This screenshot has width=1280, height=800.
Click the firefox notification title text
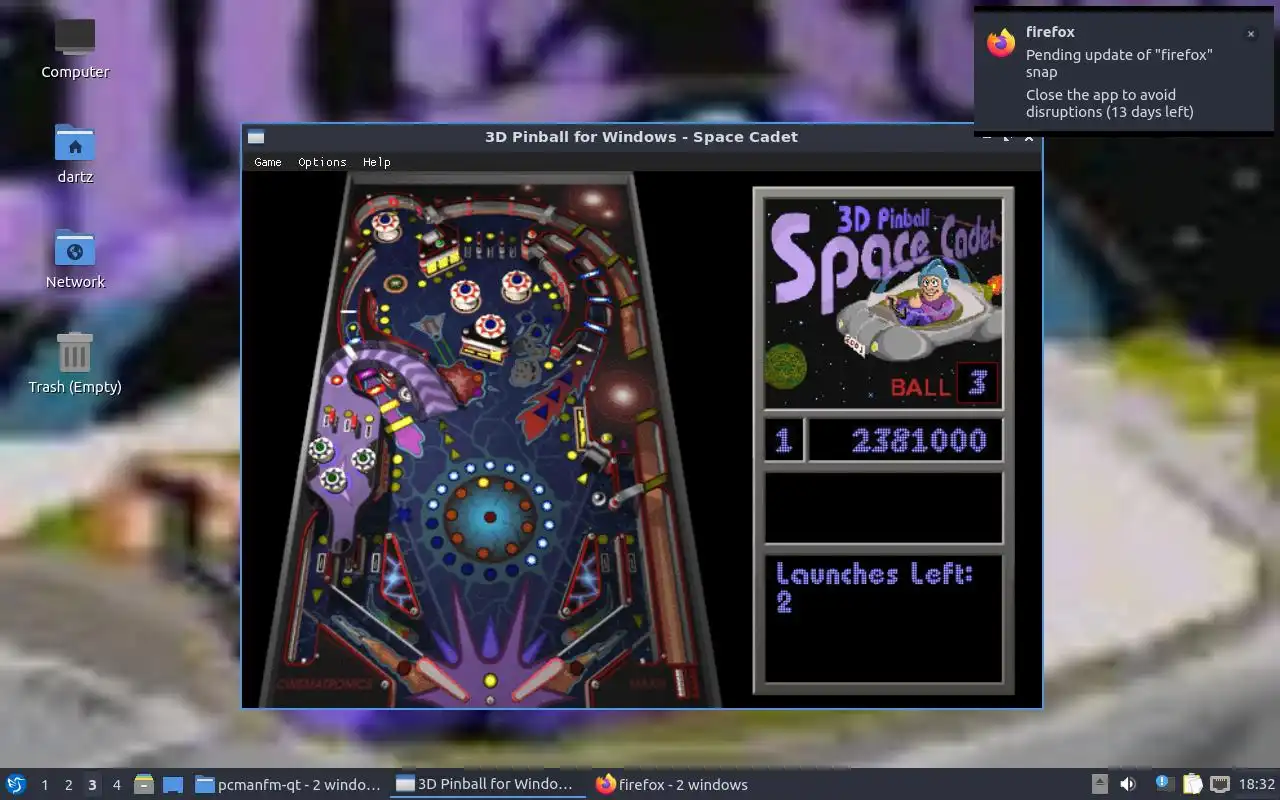coord(1050,32)
